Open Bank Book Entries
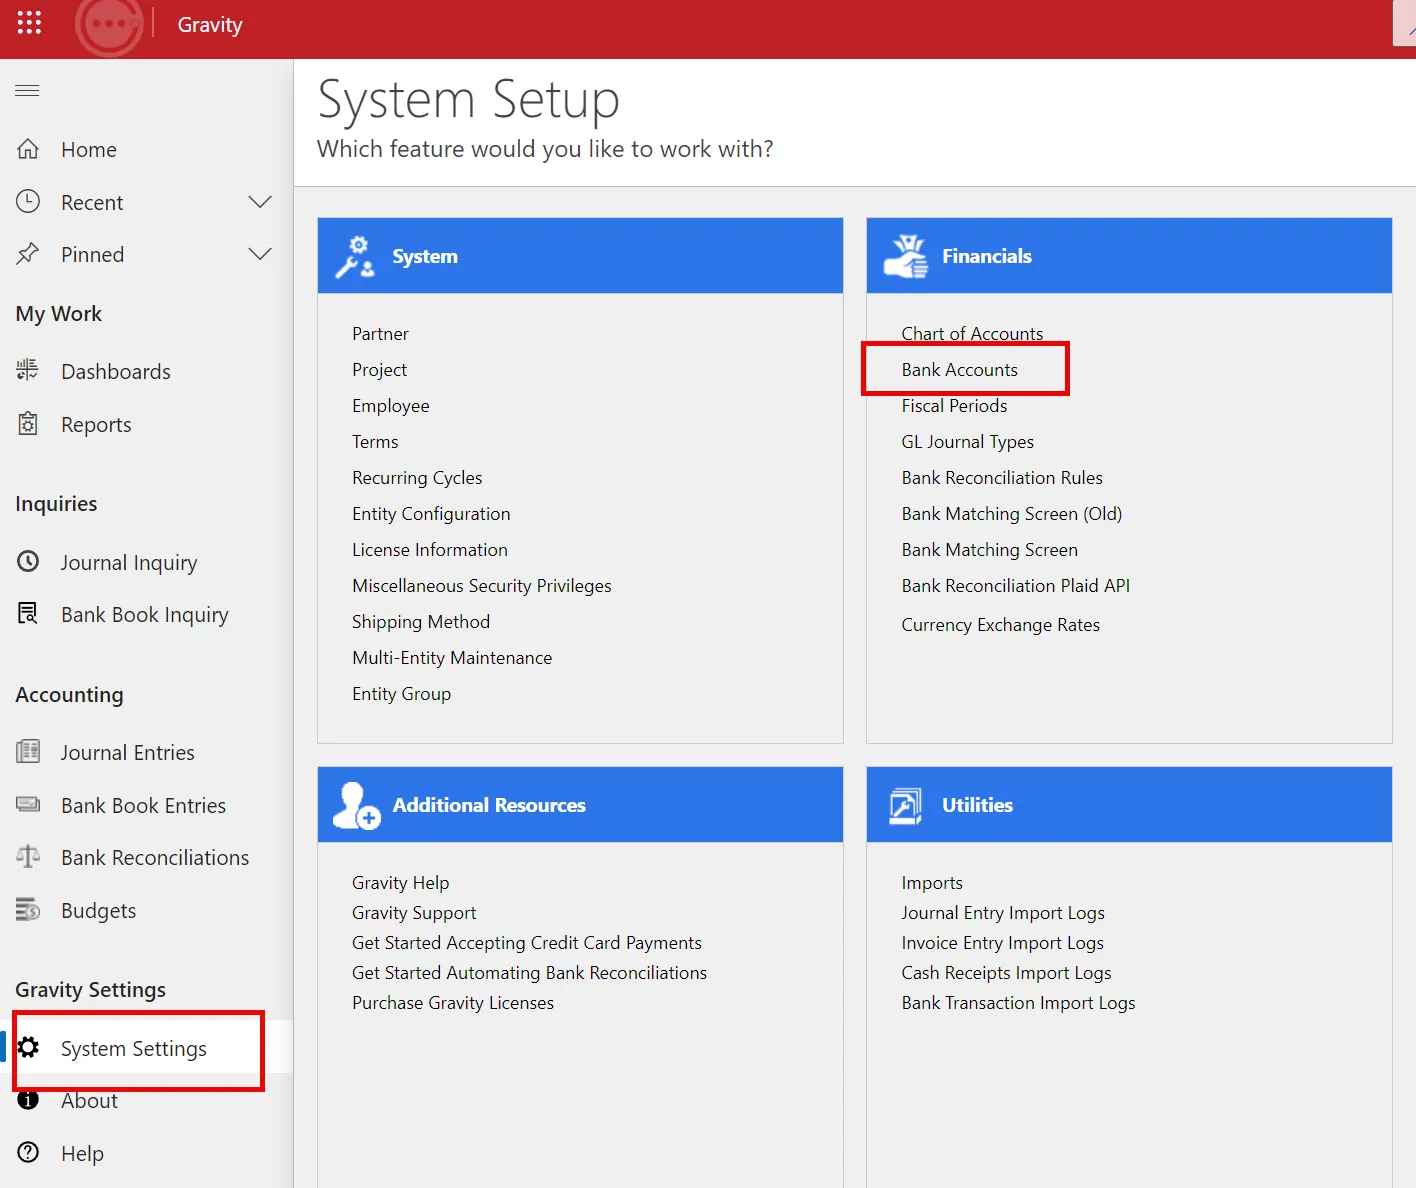 (x=143, y=806)
